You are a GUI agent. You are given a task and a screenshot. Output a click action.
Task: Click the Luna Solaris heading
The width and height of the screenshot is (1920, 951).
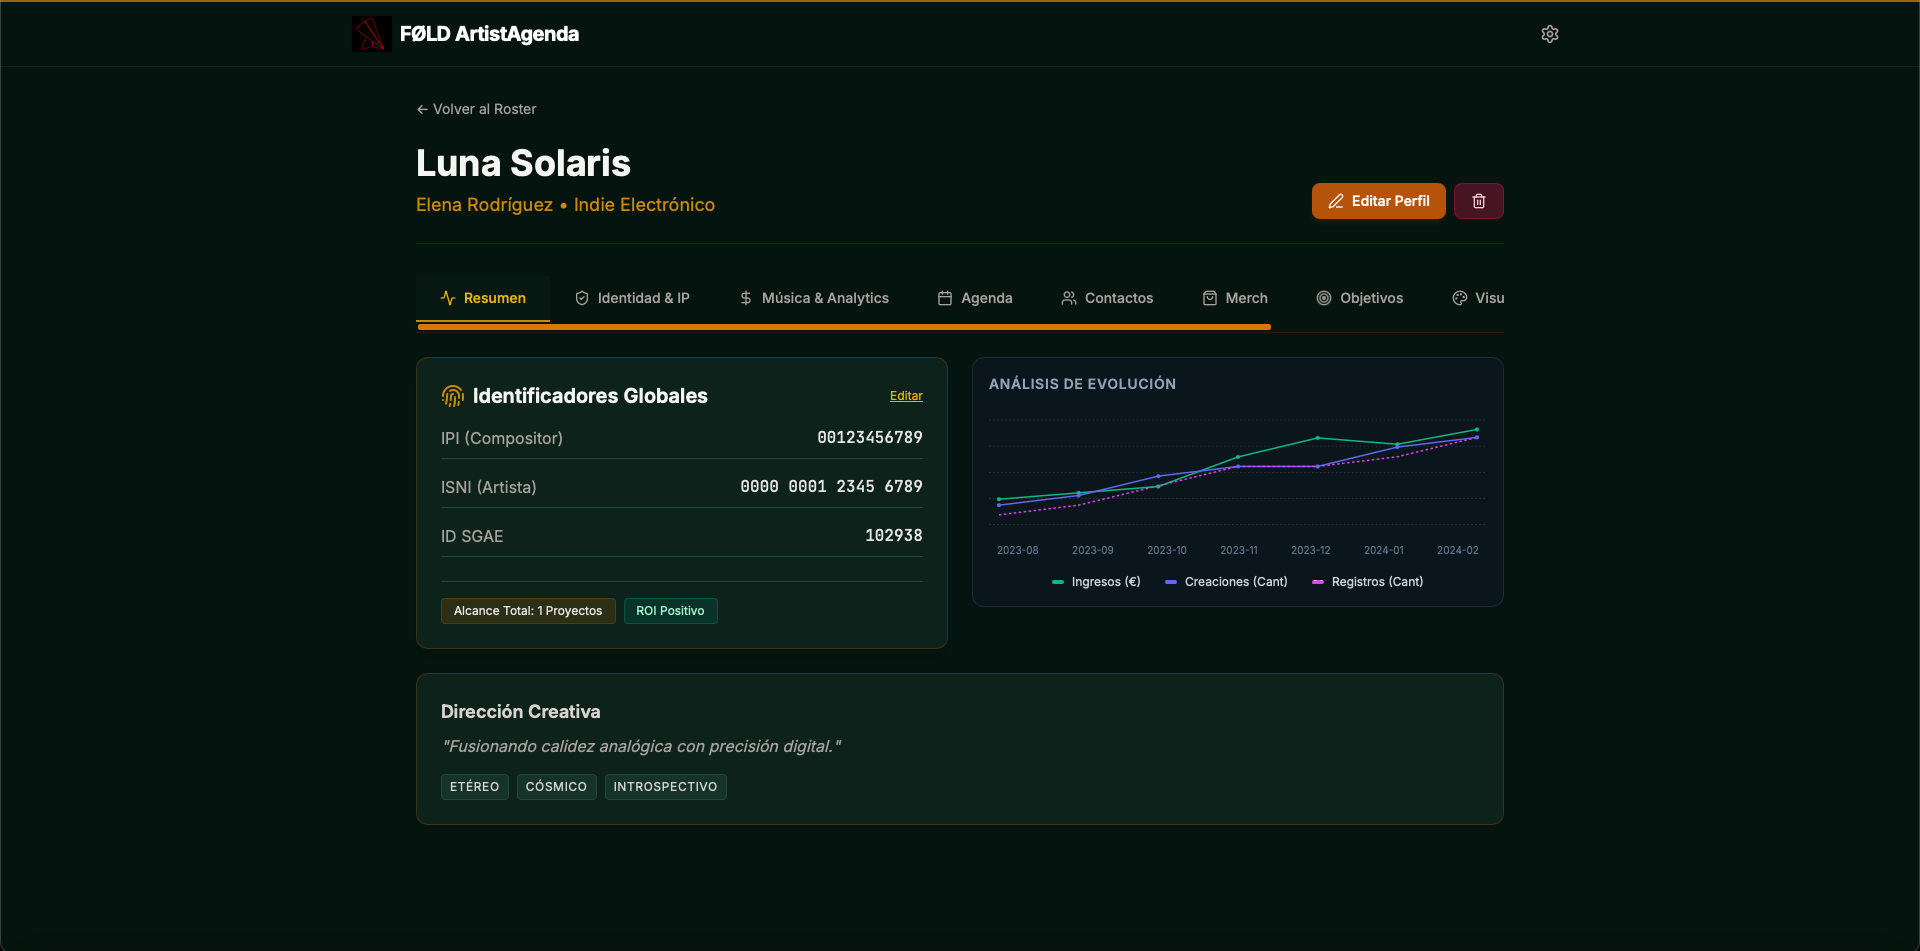[x=523, y=163]
